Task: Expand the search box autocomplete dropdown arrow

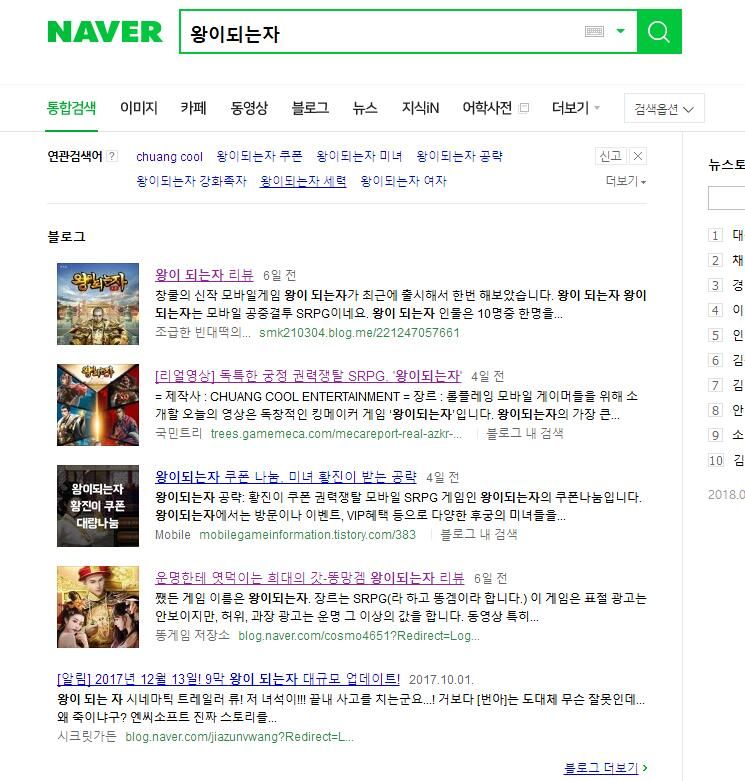Action: (621, 31)
